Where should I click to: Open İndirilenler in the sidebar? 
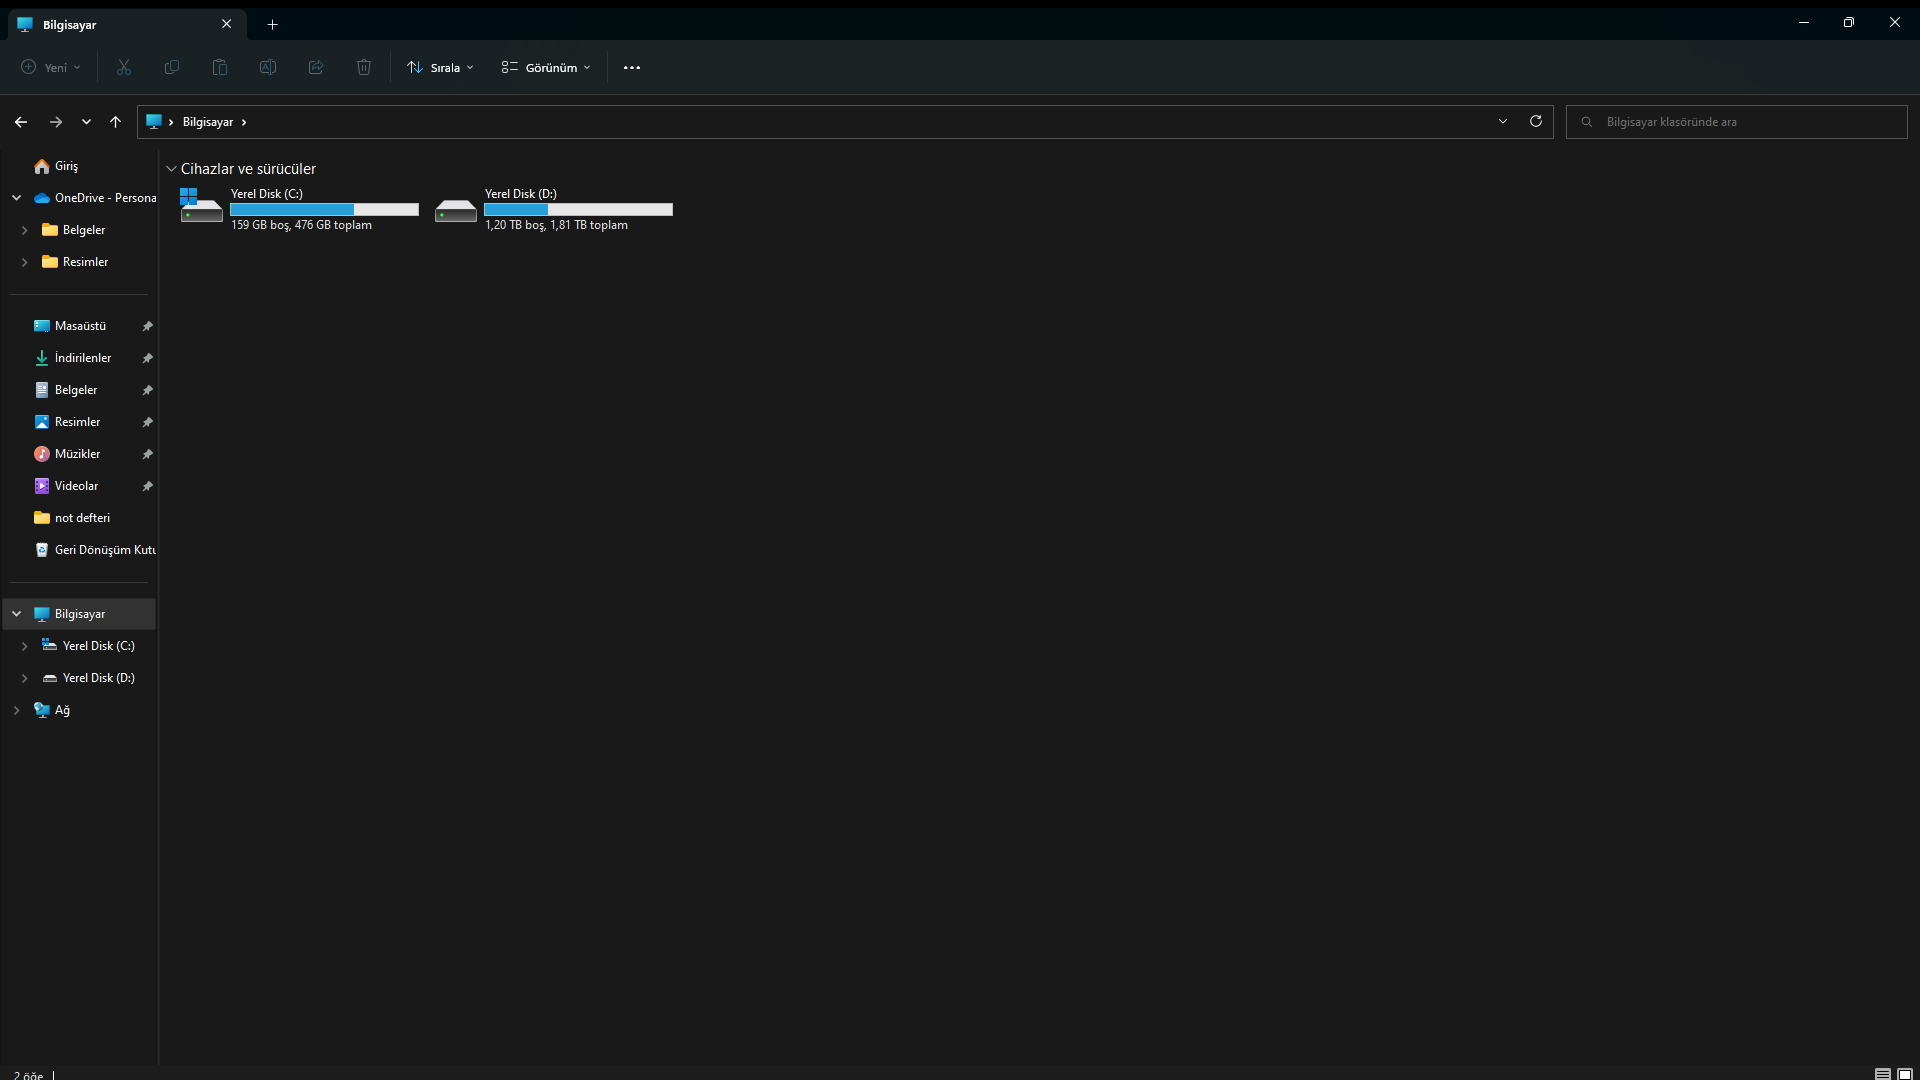pos(82,358)
